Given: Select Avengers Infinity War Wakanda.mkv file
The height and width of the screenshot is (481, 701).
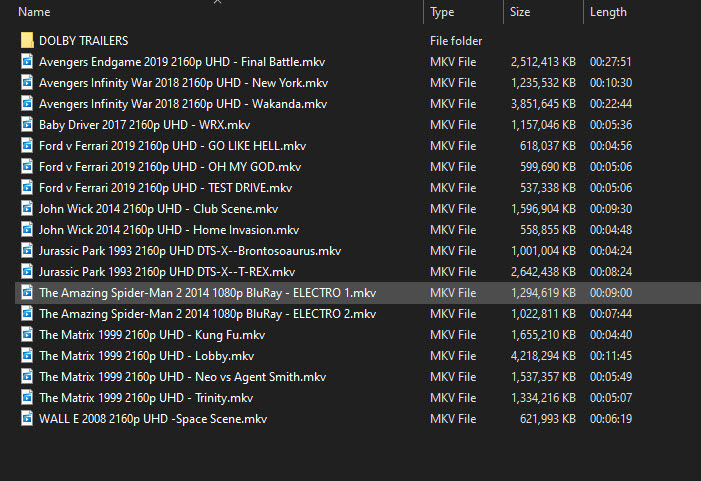Looking at the screenshot, I should [183, 104].
